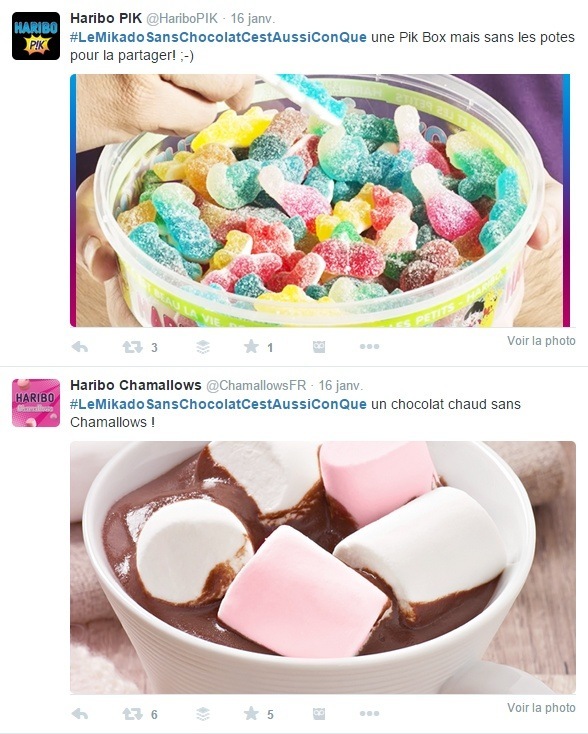The image size is (588, 734).
Task: Open the Haribo PIK profile avatar
Action: coord(36,36)
